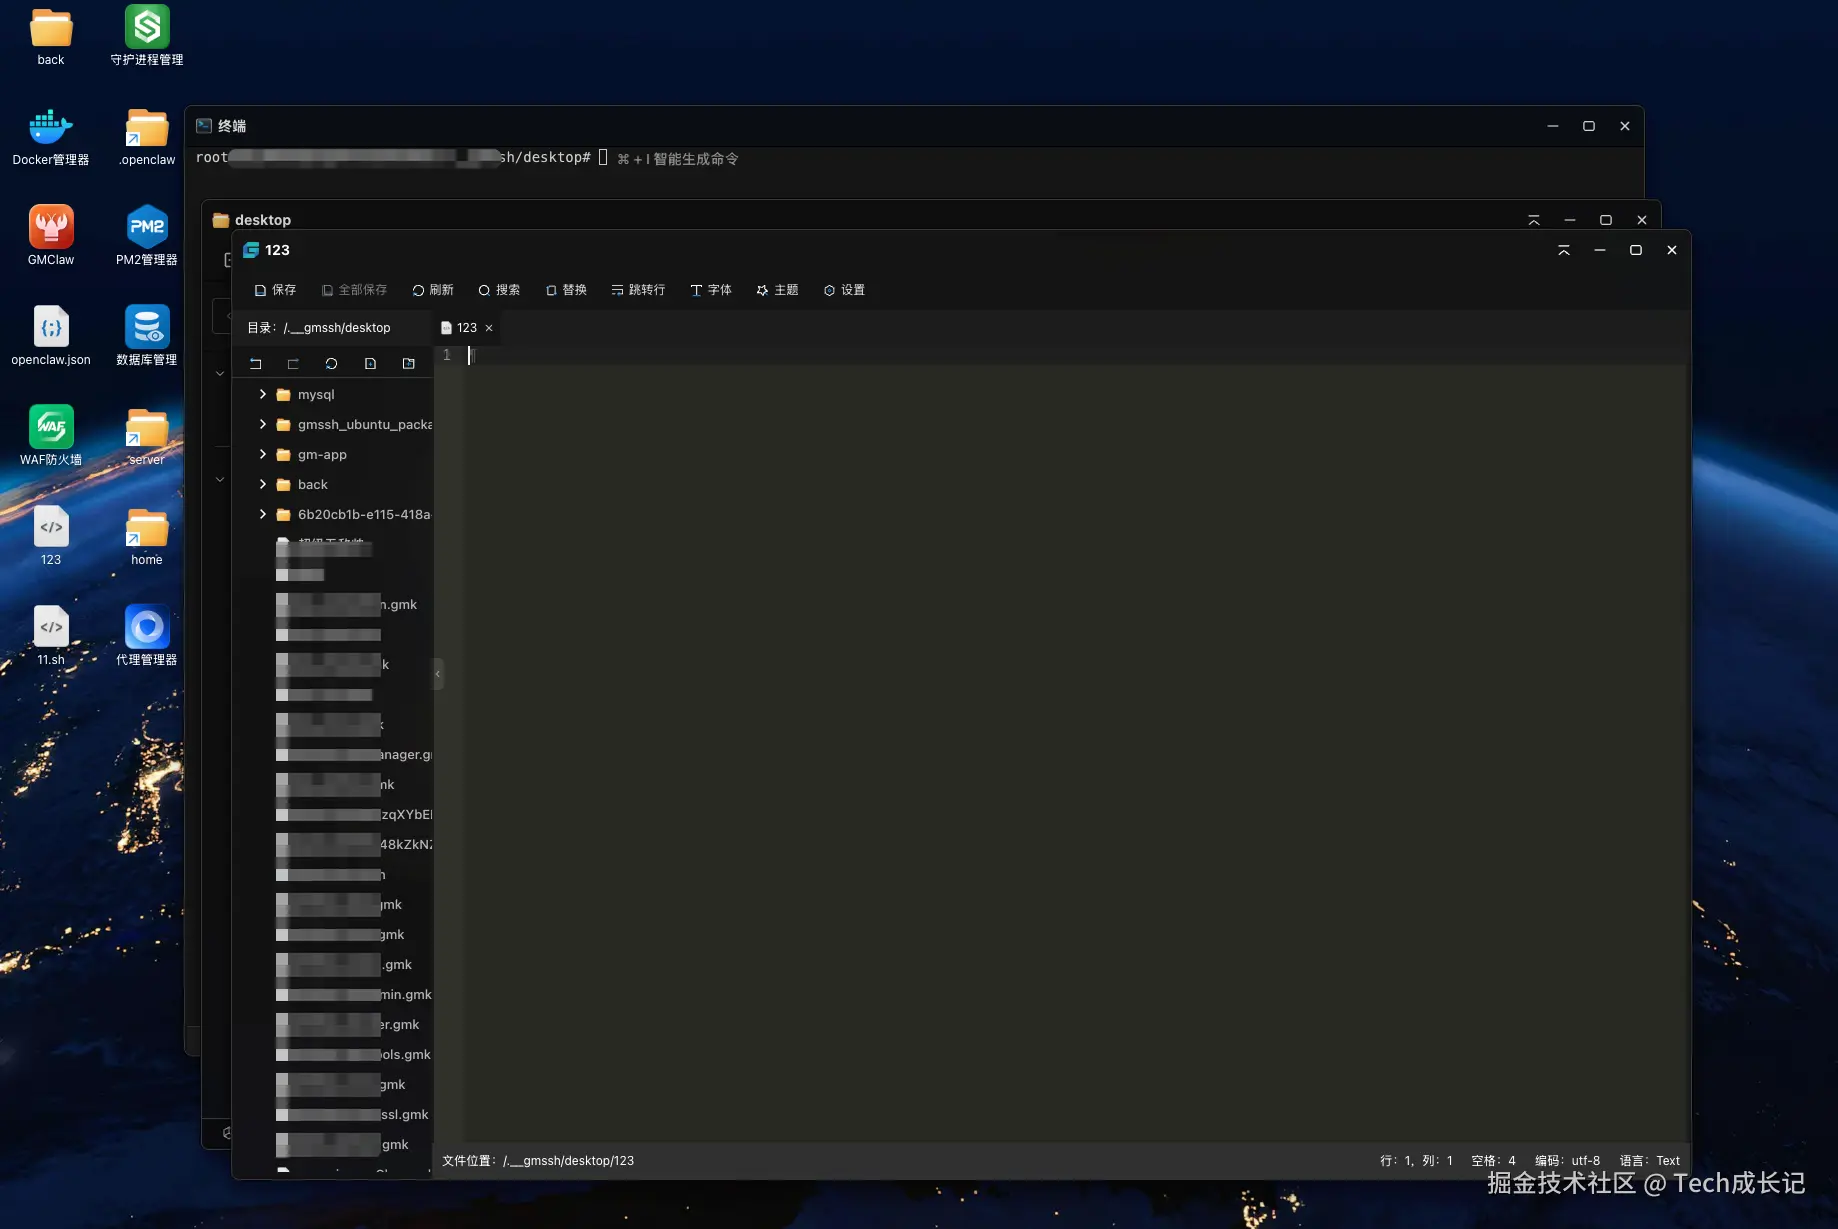
Task: Click 跳转行 (go to line) in the toolbar
Action: [638, 290]
